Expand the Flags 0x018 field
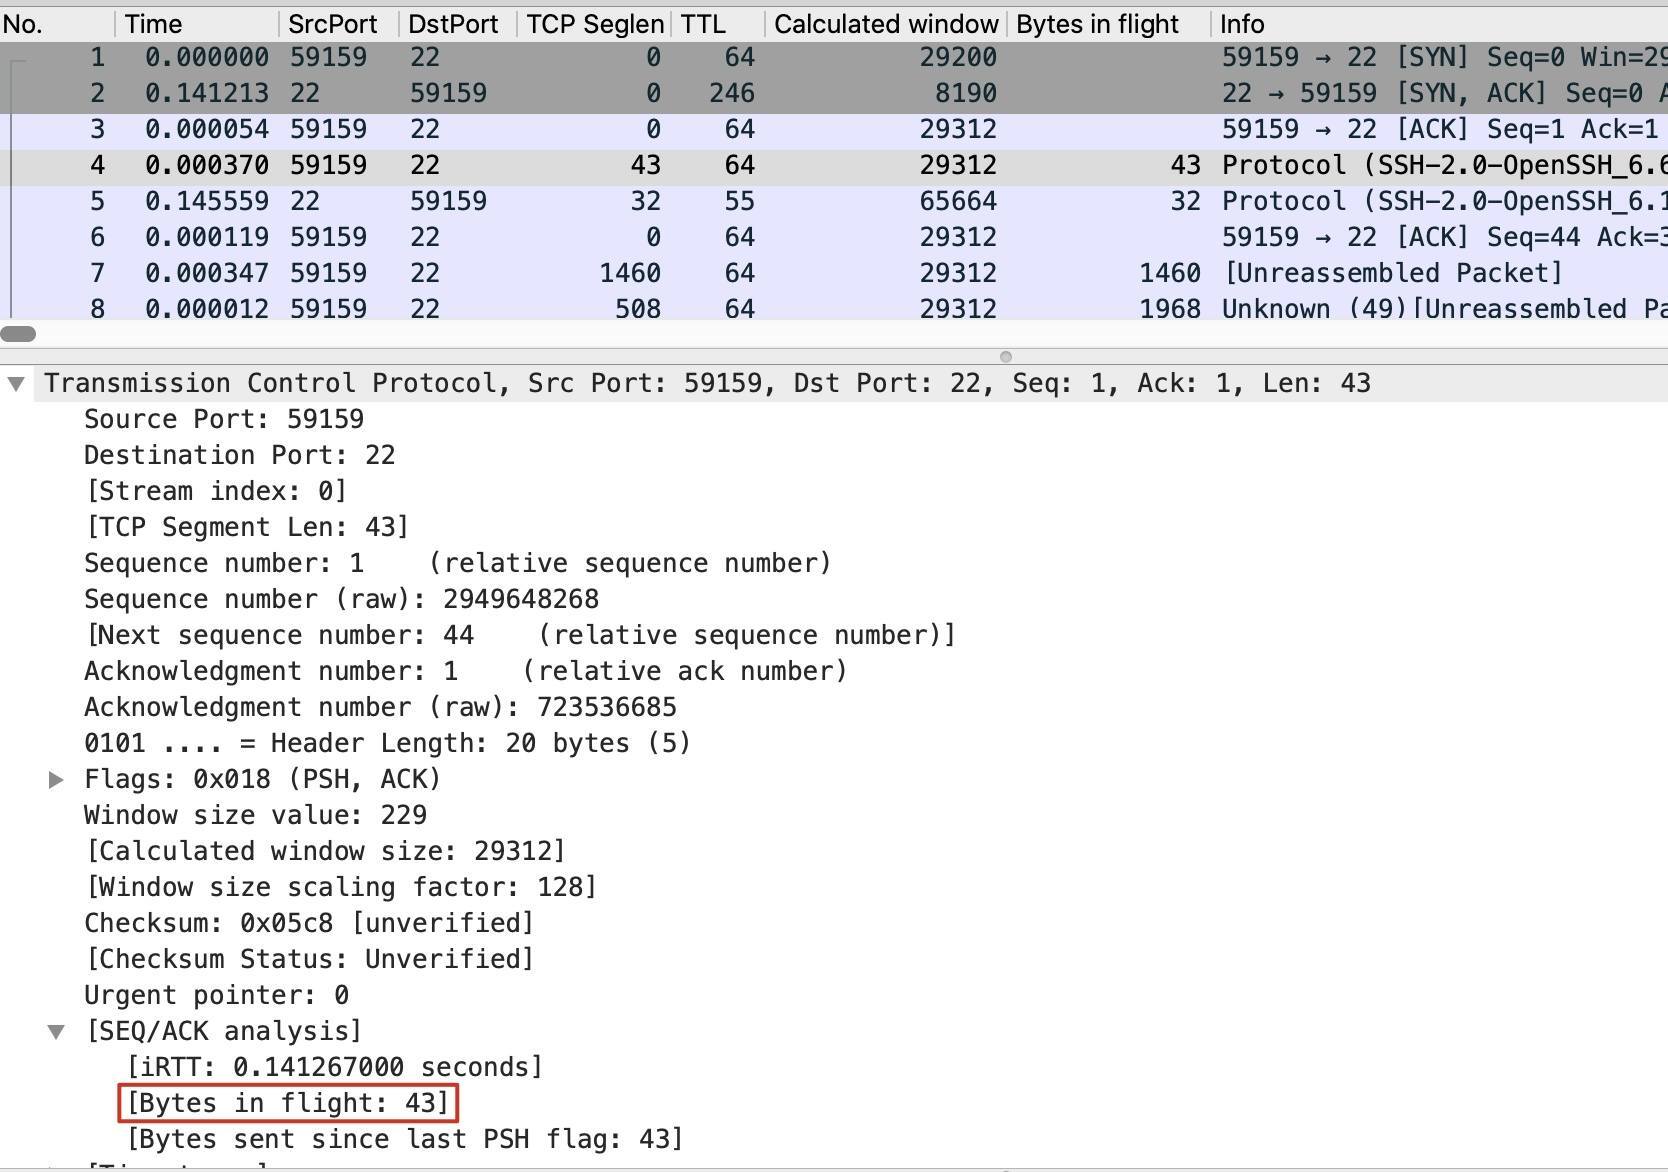Image resolution: width=1668 pixels, height=1172 pixels. [x=56, y=780]
